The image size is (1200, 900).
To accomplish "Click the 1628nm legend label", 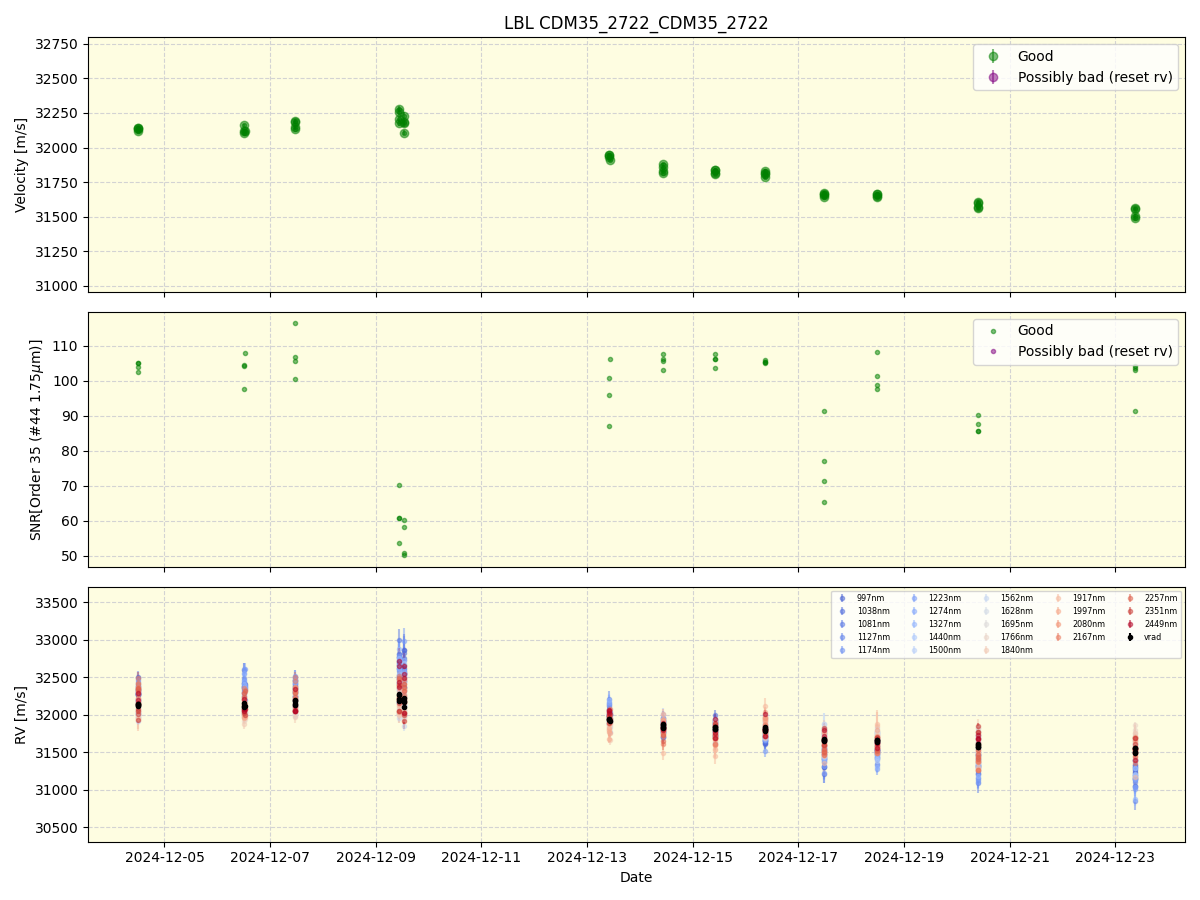I will point(1017,611).
